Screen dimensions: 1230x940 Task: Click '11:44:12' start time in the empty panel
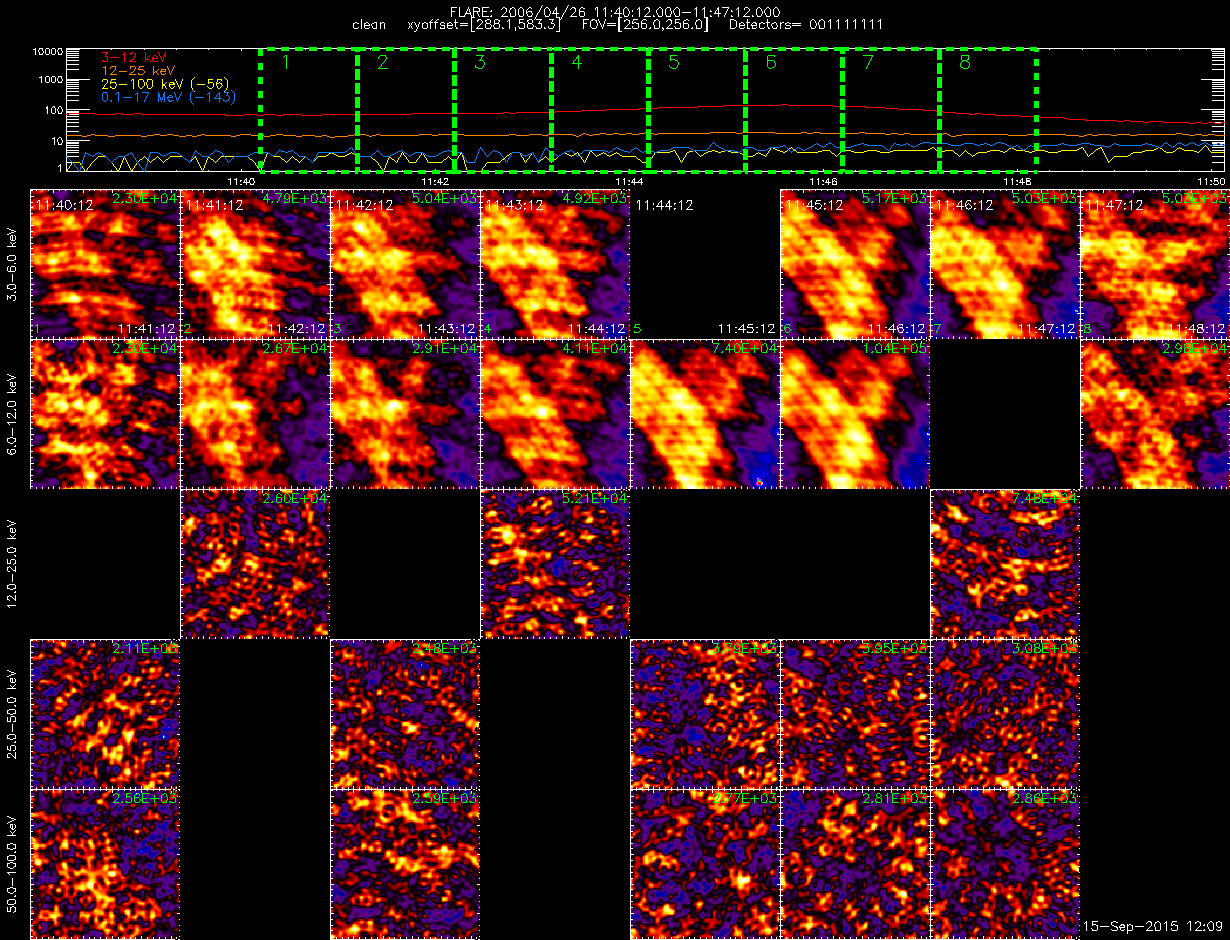coord(664,204)
